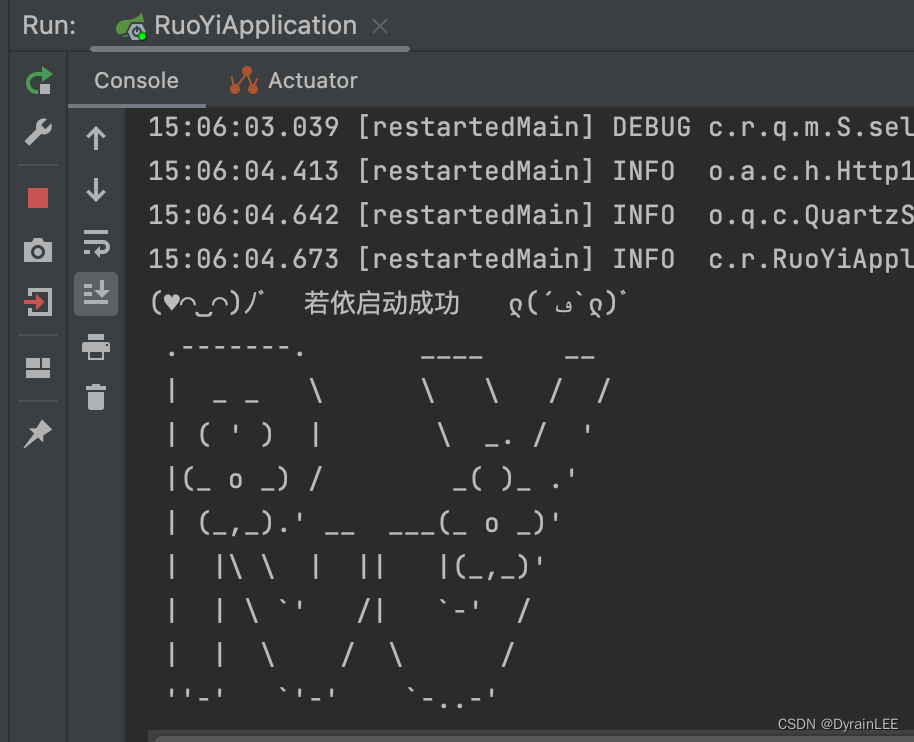Open run configuration settings wrench icon
This screenshot has height=742, width=914.
[x=38, y=132]
